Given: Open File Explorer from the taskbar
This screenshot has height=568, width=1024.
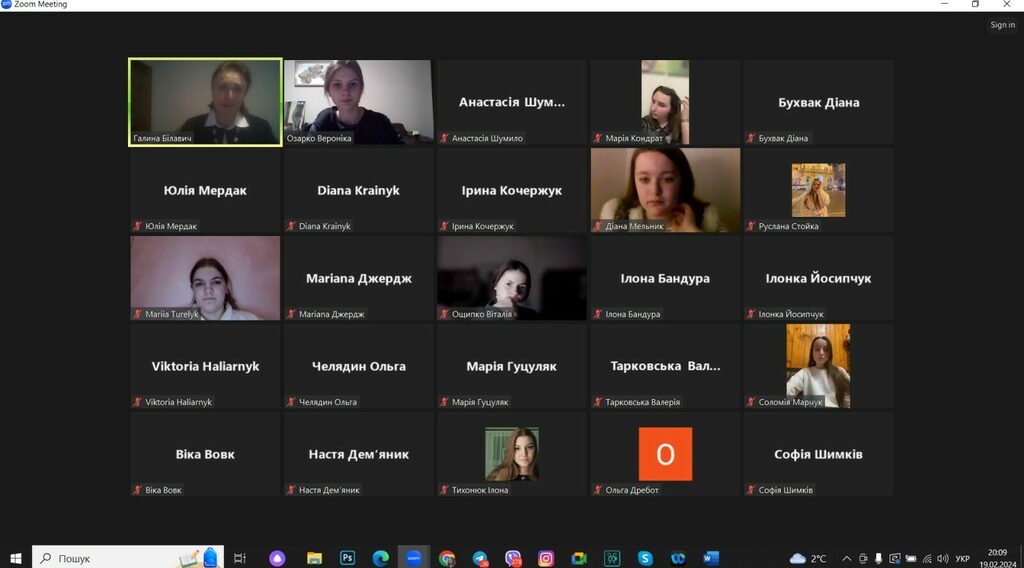Looking at the screenshot, I should [314, 558].
